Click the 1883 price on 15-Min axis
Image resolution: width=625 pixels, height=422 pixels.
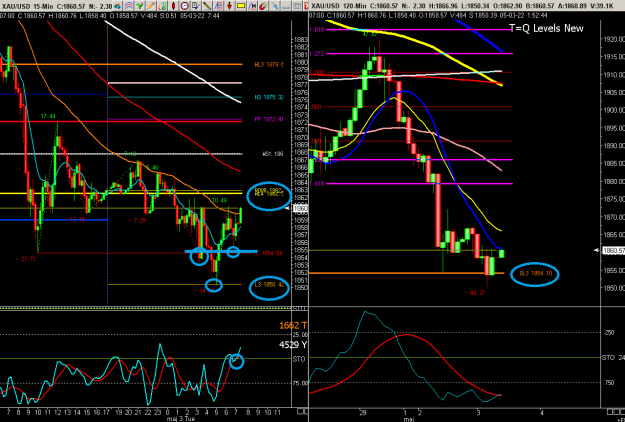pyautogui.click(x=301, y=39)
